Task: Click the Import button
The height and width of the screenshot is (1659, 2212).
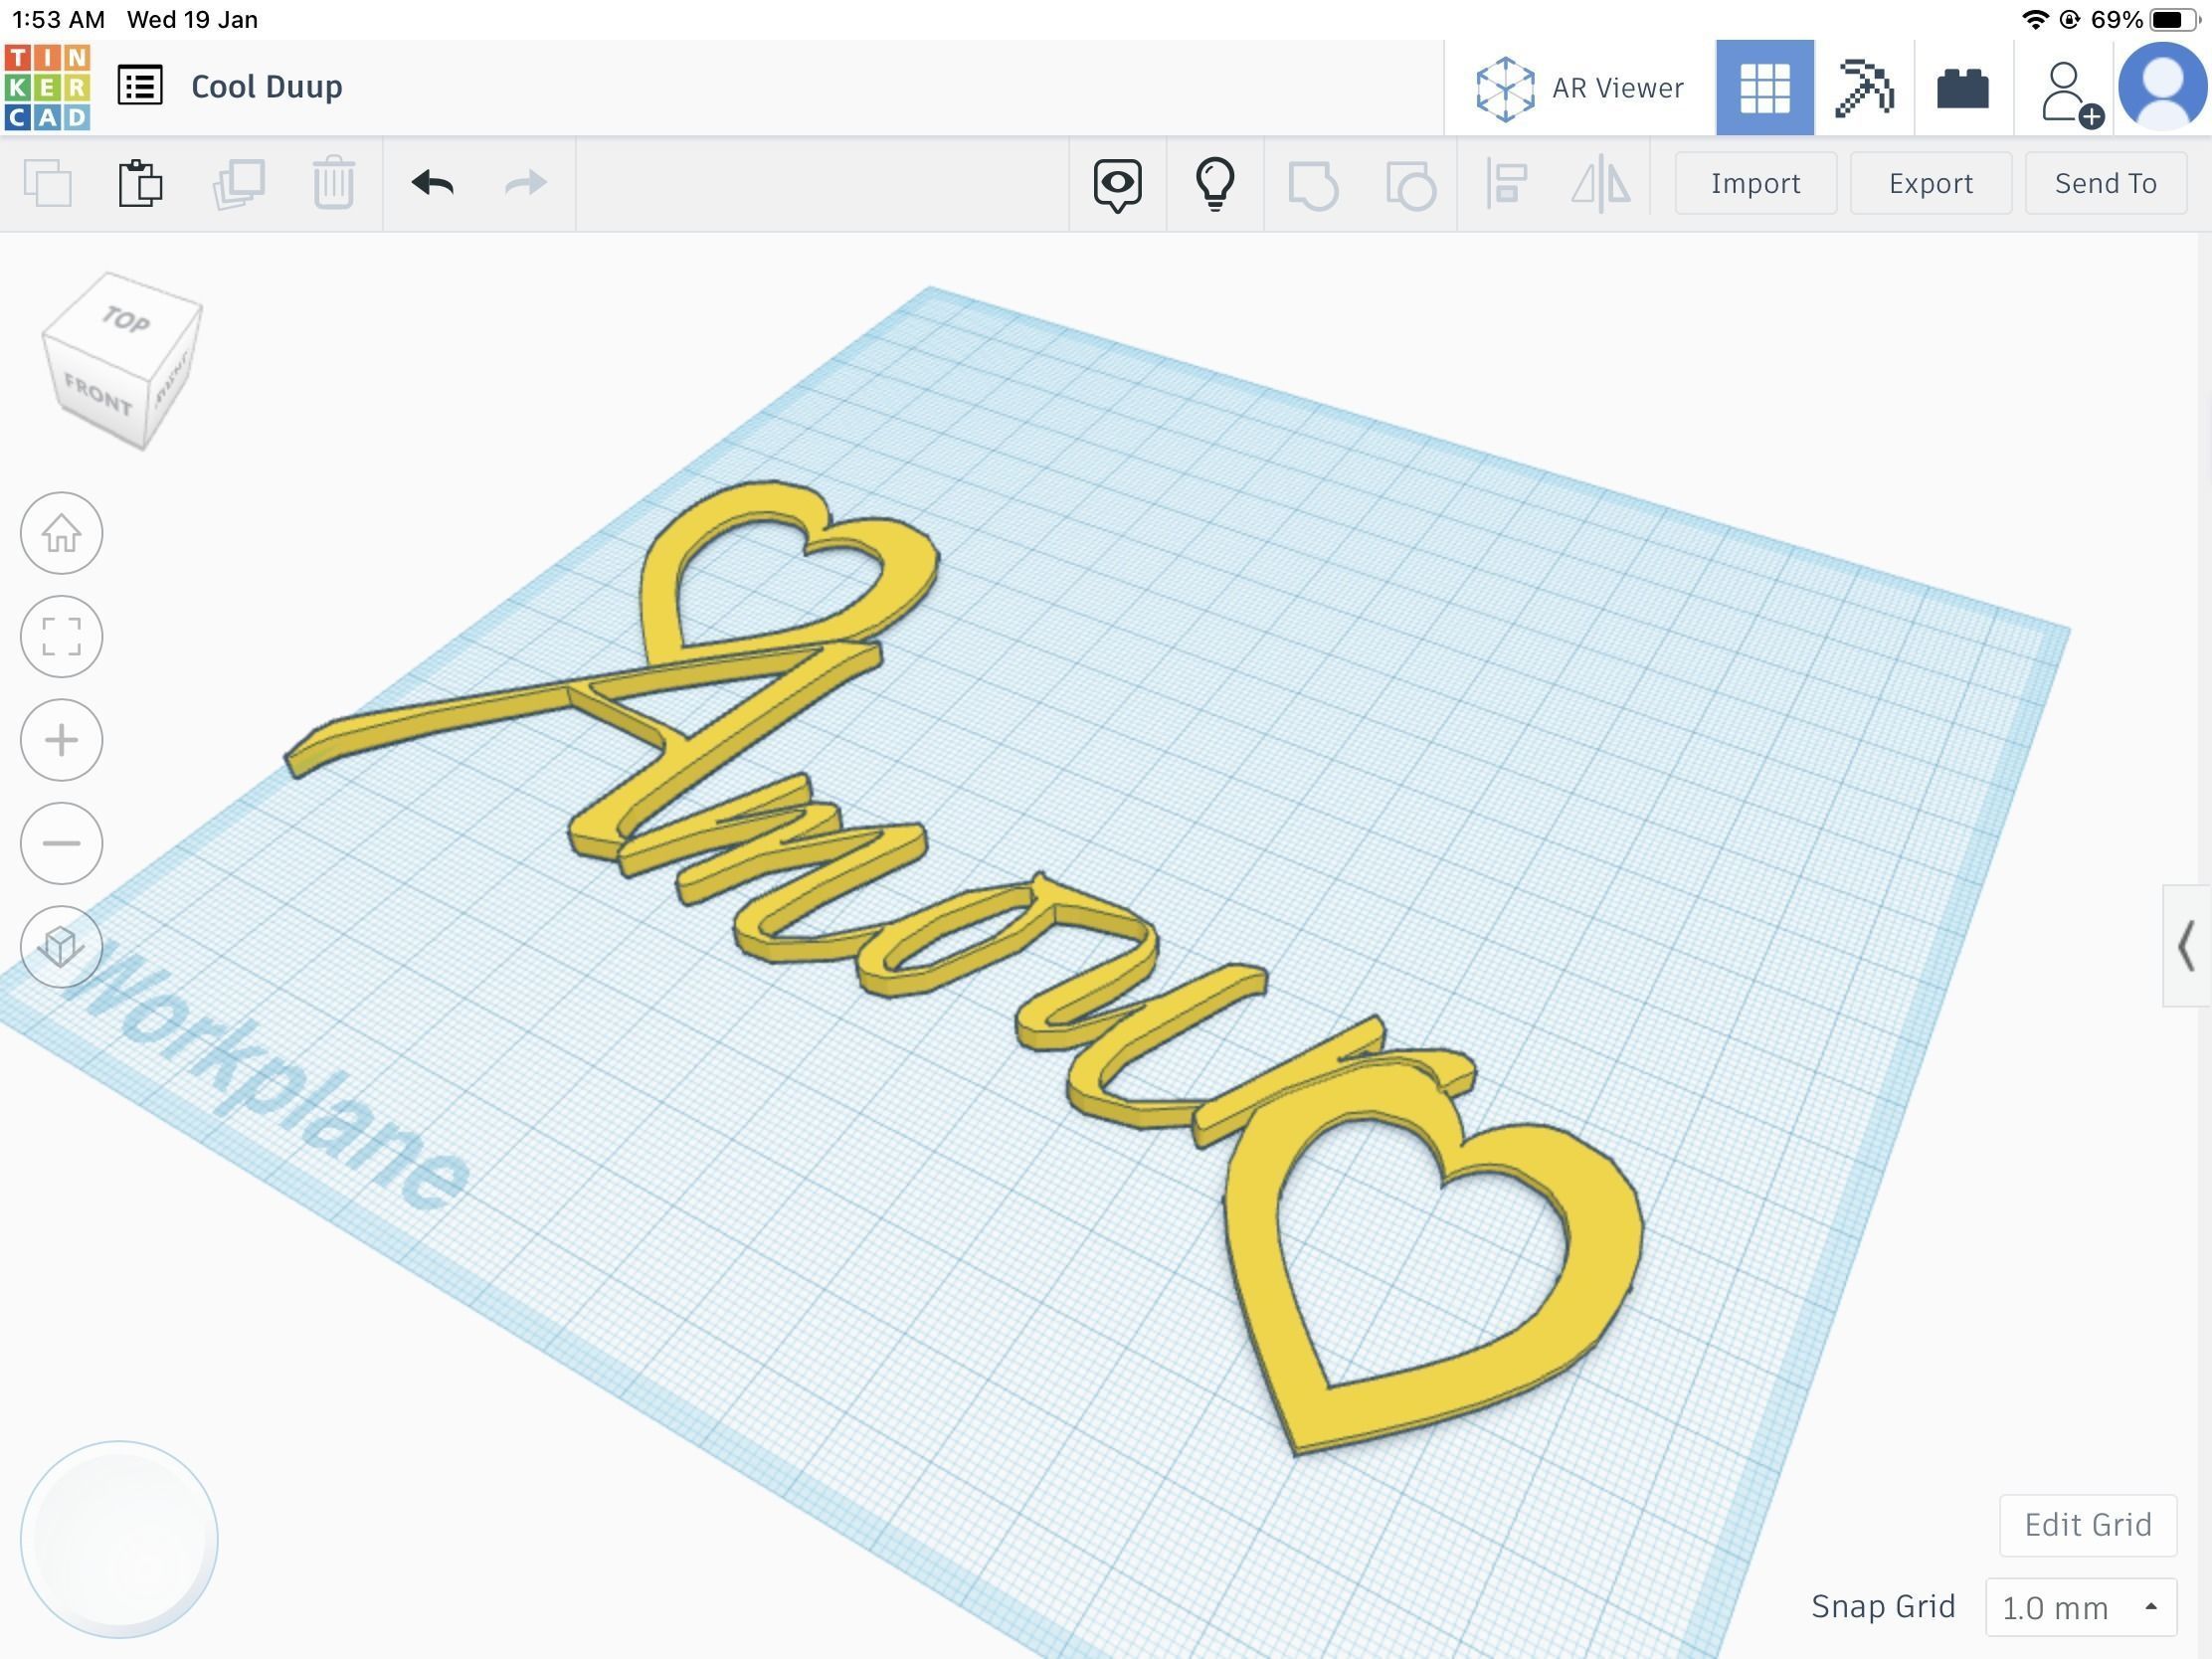Action: 1756,183
